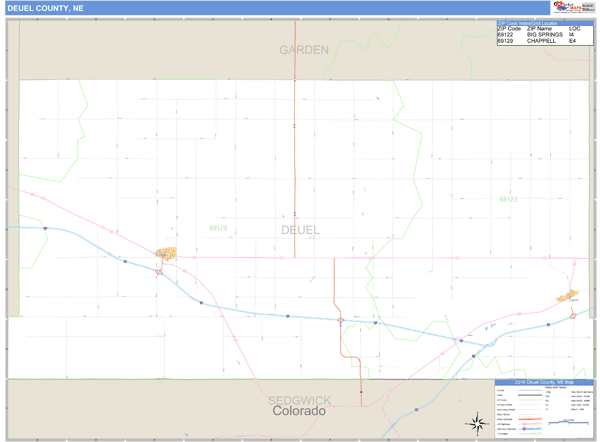The image size is (600, 442).
Task: Click the LOC column heading
Action: point(574,28)
